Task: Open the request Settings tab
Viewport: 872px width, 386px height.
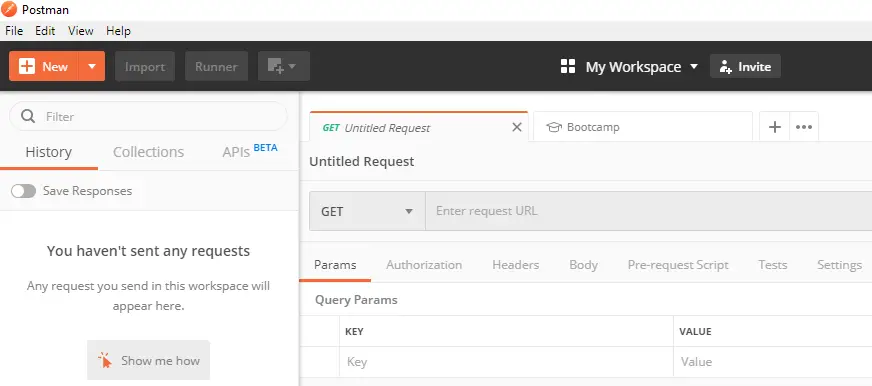Action: (x=839, y=265)
